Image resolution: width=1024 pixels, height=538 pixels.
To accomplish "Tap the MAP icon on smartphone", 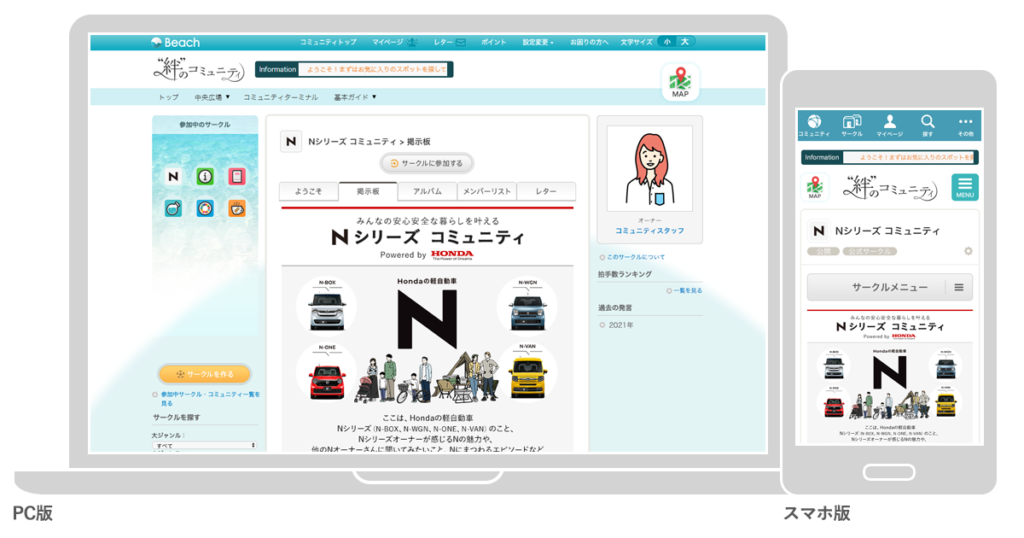I will click(815, 187).
